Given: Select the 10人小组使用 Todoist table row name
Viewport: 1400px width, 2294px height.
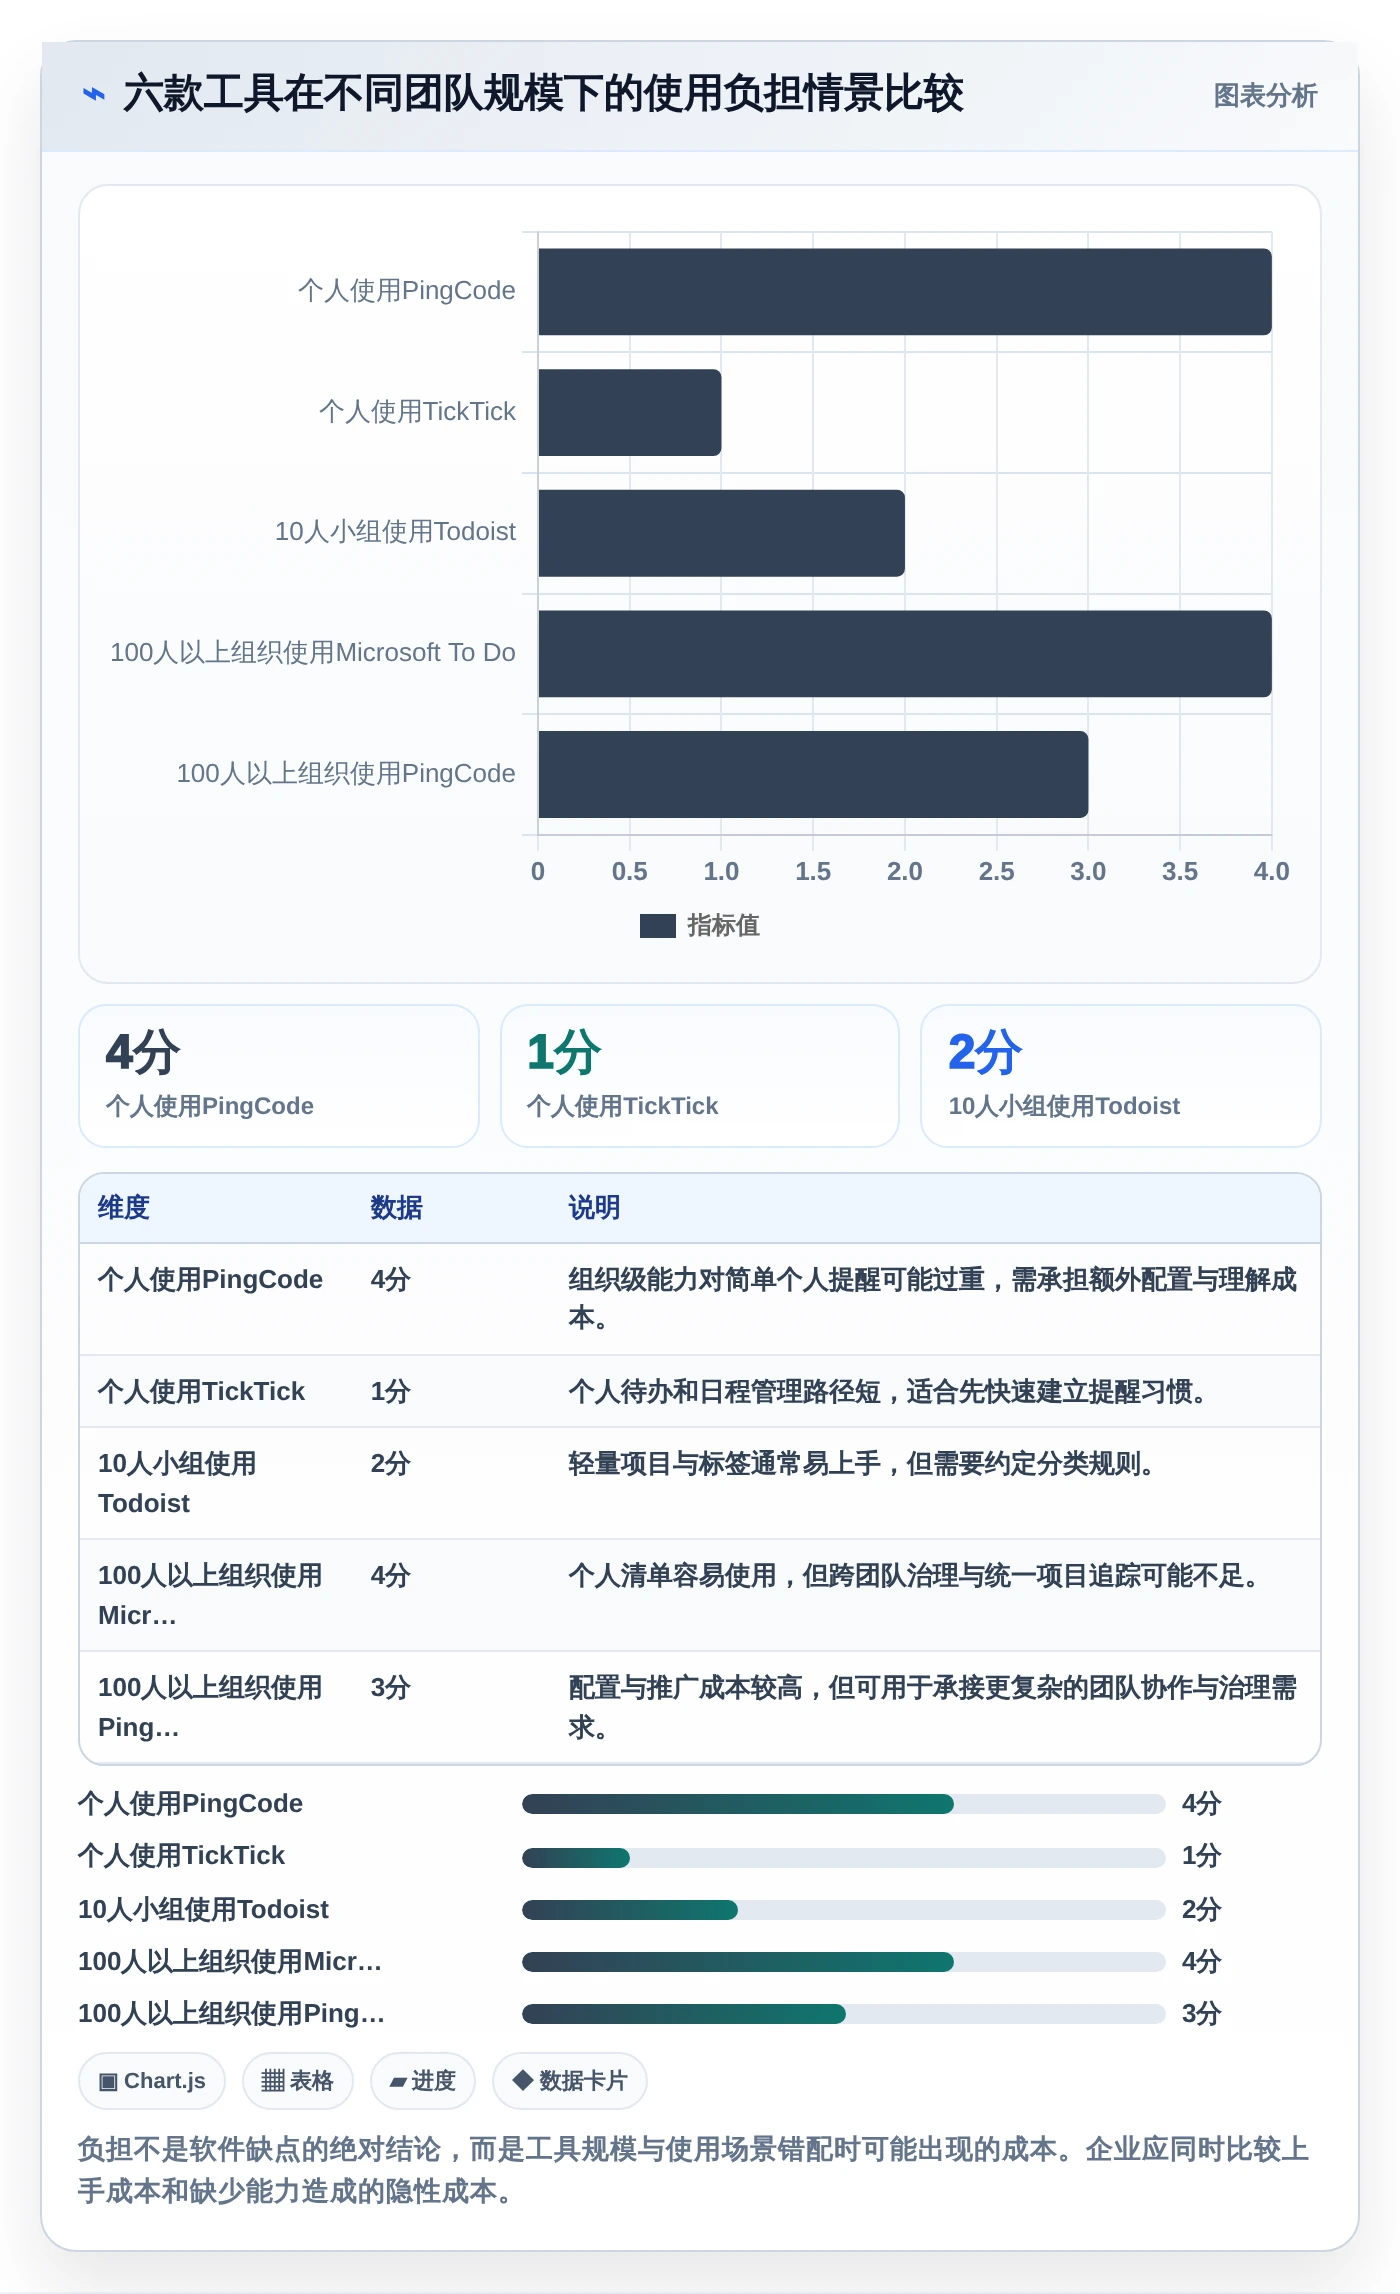Looking at the screenshot, I should (x=177, y=1484).
